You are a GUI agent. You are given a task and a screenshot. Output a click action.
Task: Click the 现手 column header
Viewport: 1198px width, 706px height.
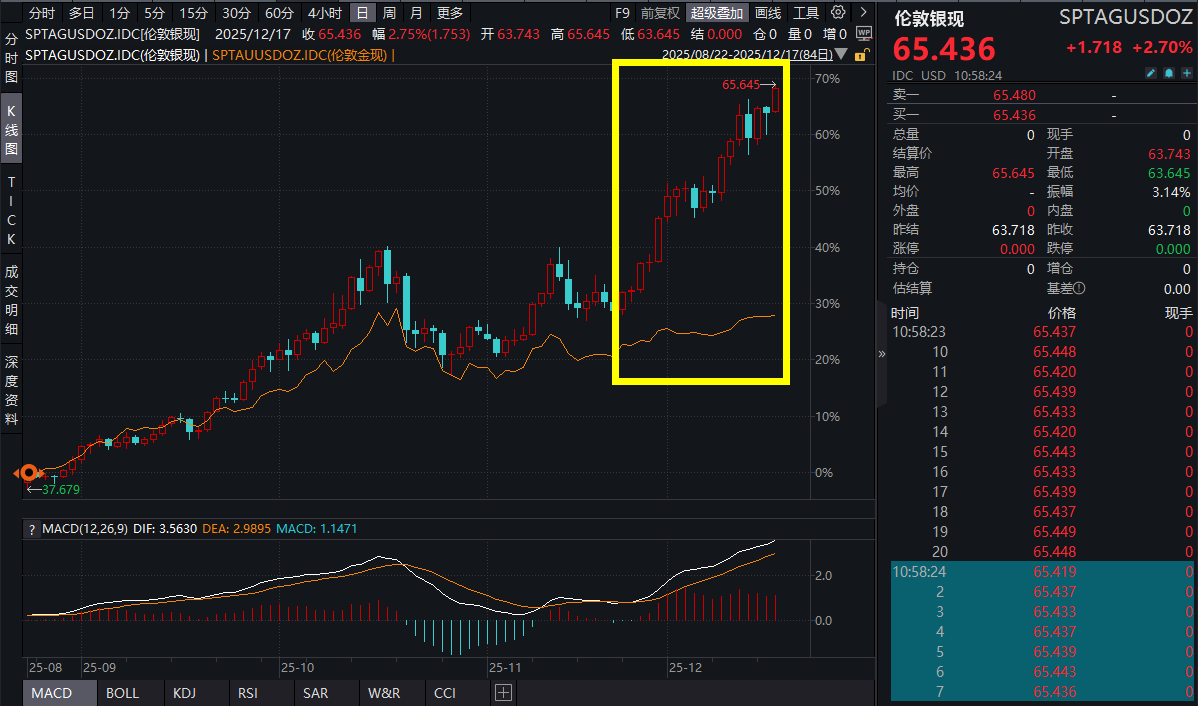[x=1177, y=313]
